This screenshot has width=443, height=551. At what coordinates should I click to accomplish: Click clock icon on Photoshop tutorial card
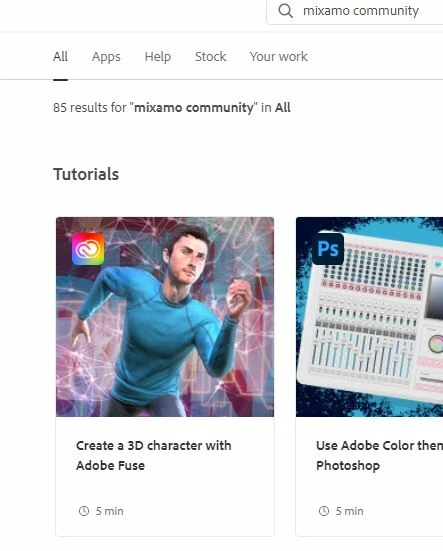(324, 511)
